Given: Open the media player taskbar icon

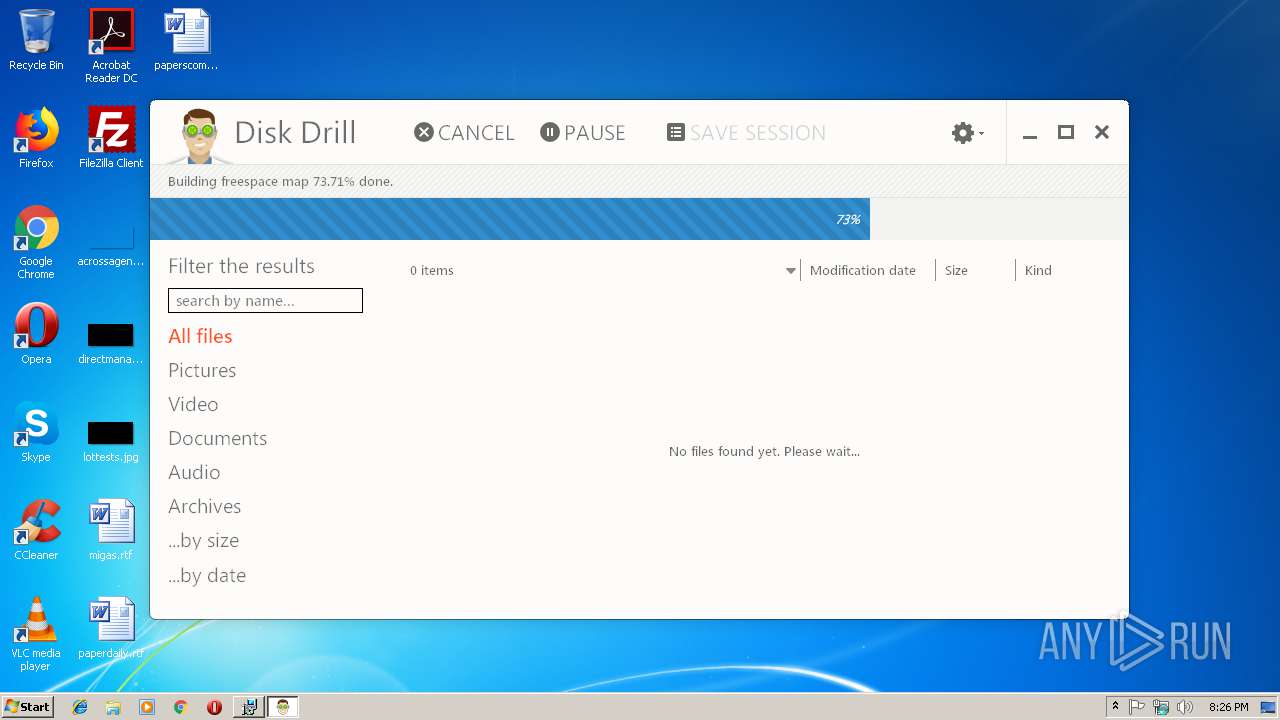Looking at the screenshot, I should click(147, 707).
